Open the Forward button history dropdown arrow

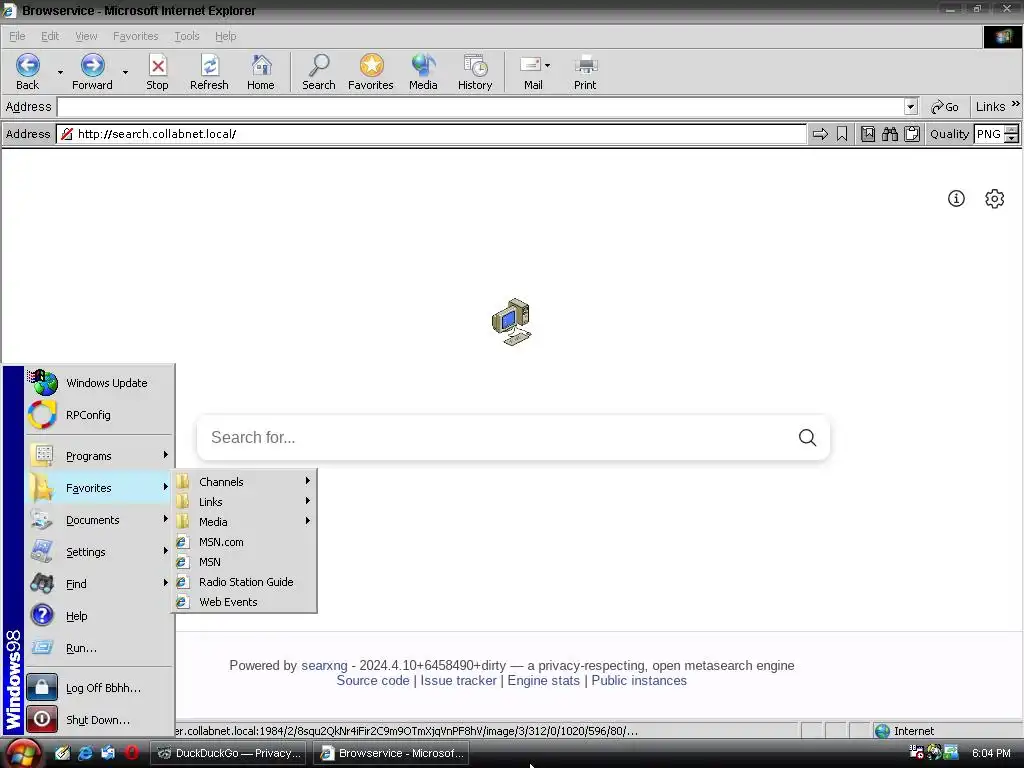click(x=125, y=72)
